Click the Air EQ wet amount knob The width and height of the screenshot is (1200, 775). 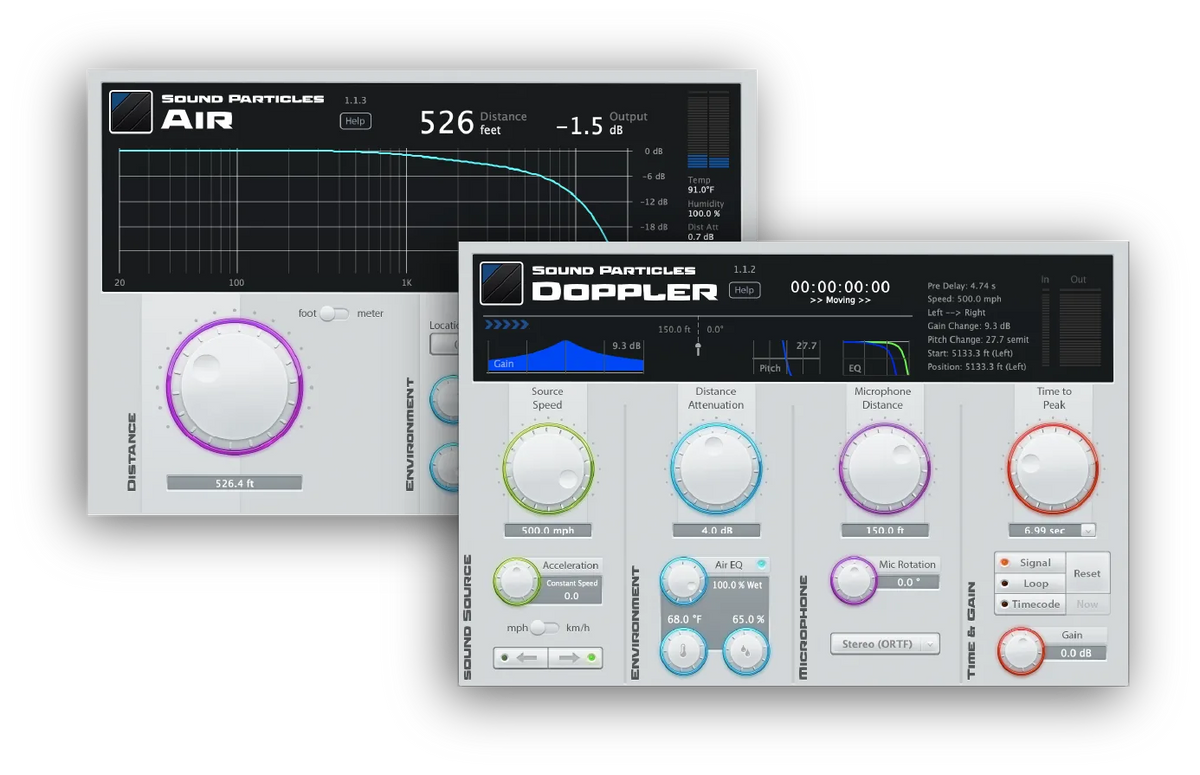click(x=685, y=581)
